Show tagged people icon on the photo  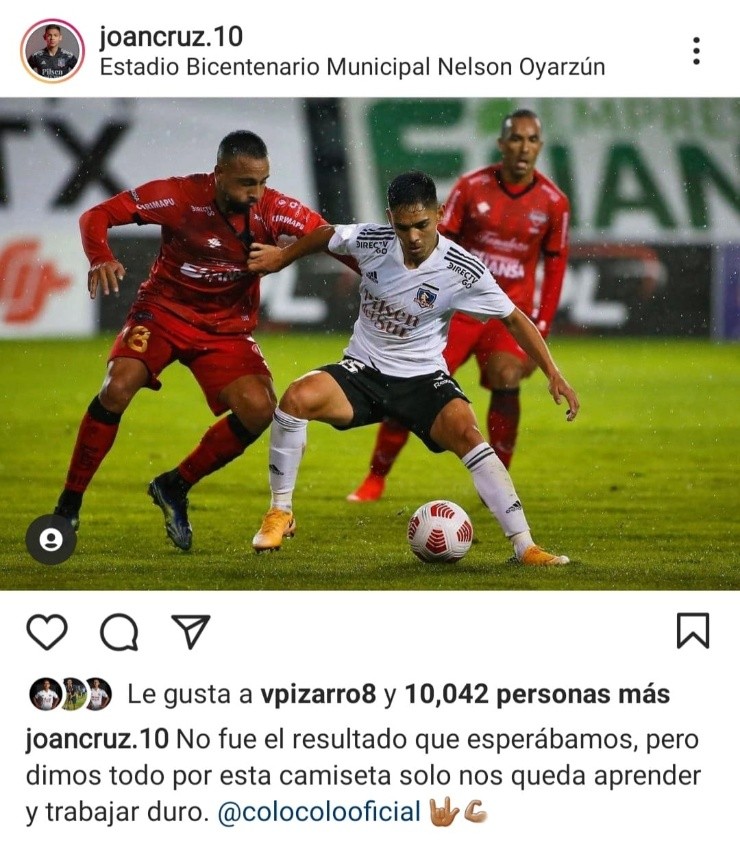51,539
